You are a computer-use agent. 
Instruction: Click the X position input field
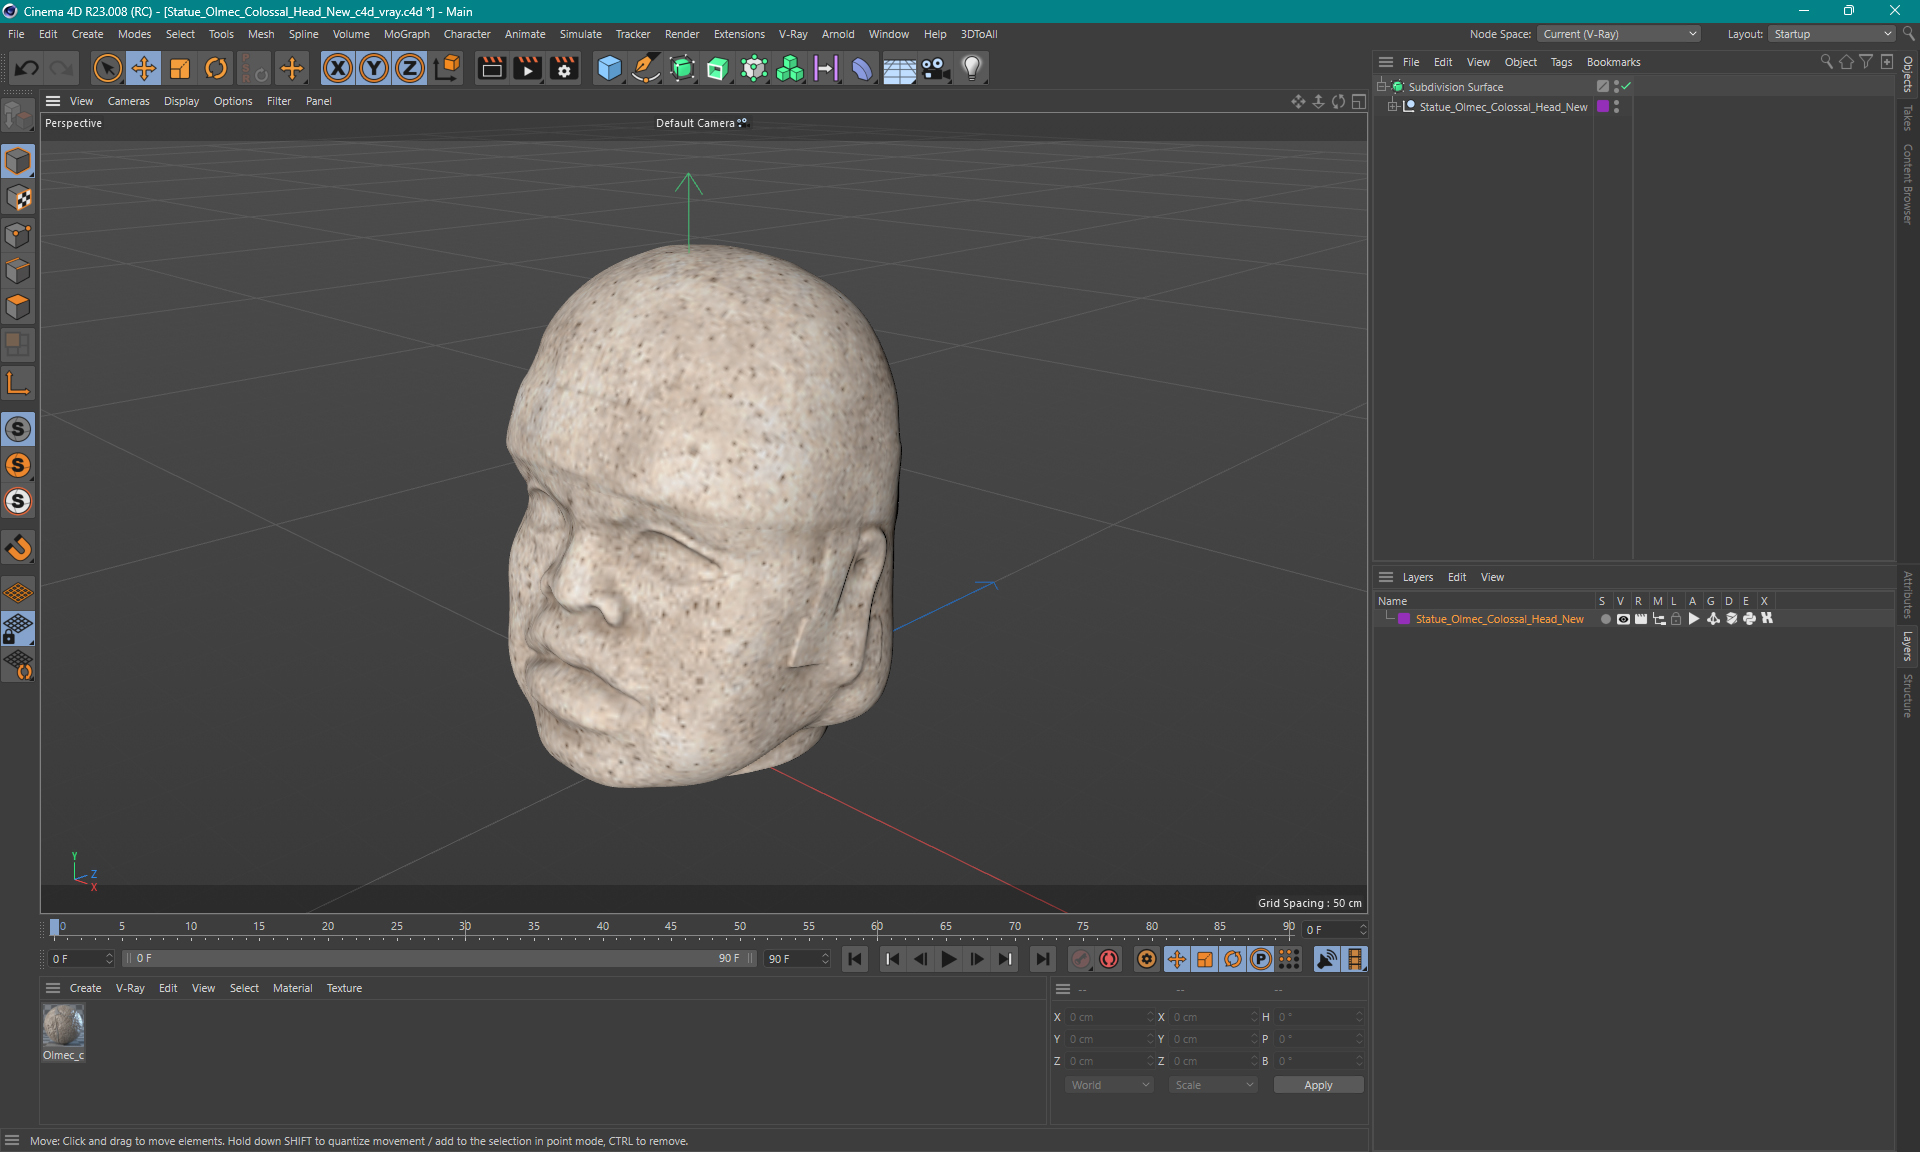pos(1108,1017)
